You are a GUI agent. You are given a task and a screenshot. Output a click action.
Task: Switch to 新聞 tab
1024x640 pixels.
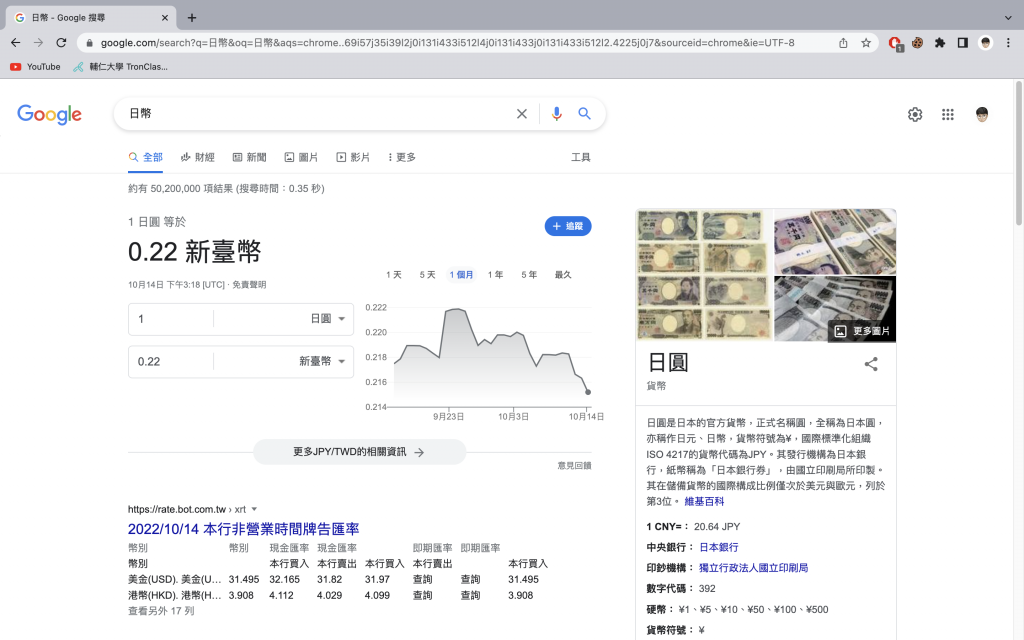point(249,157)
